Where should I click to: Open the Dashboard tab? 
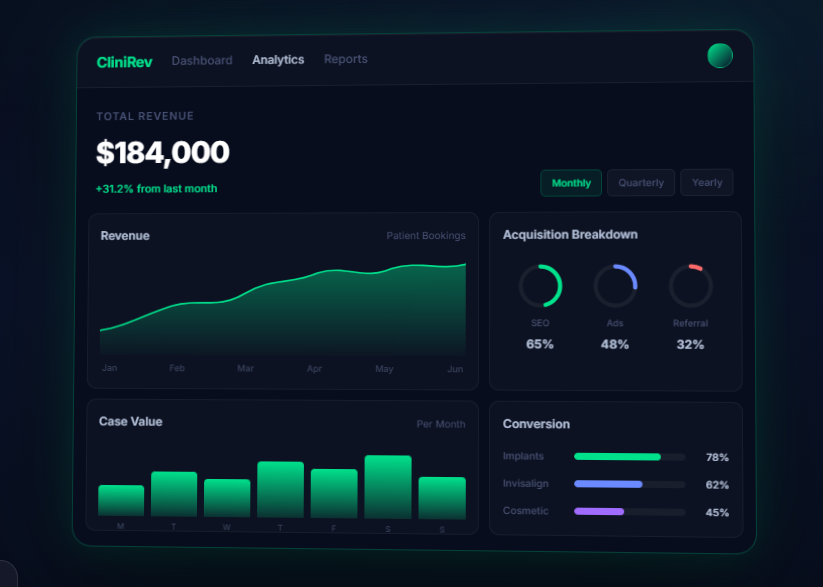point(201,61)
